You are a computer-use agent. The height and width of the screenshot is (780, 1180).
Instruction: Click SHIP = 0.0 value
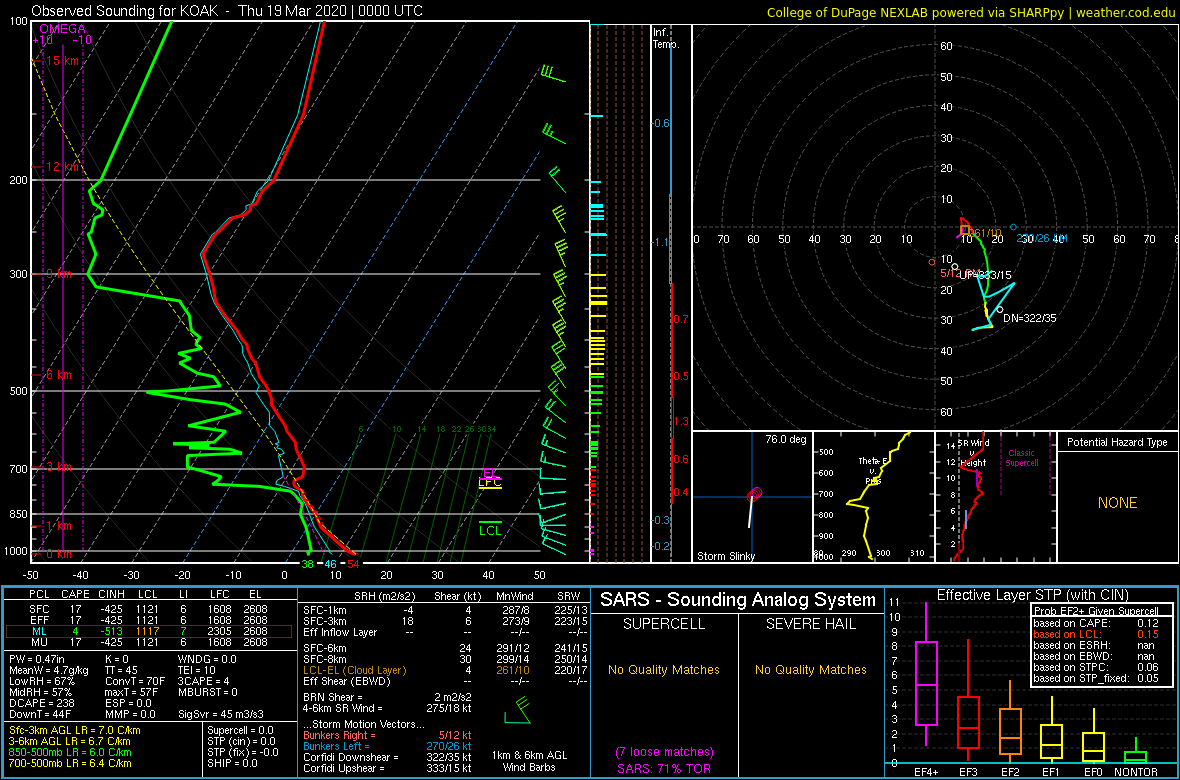pyautogui.click(x=234, y=763)
